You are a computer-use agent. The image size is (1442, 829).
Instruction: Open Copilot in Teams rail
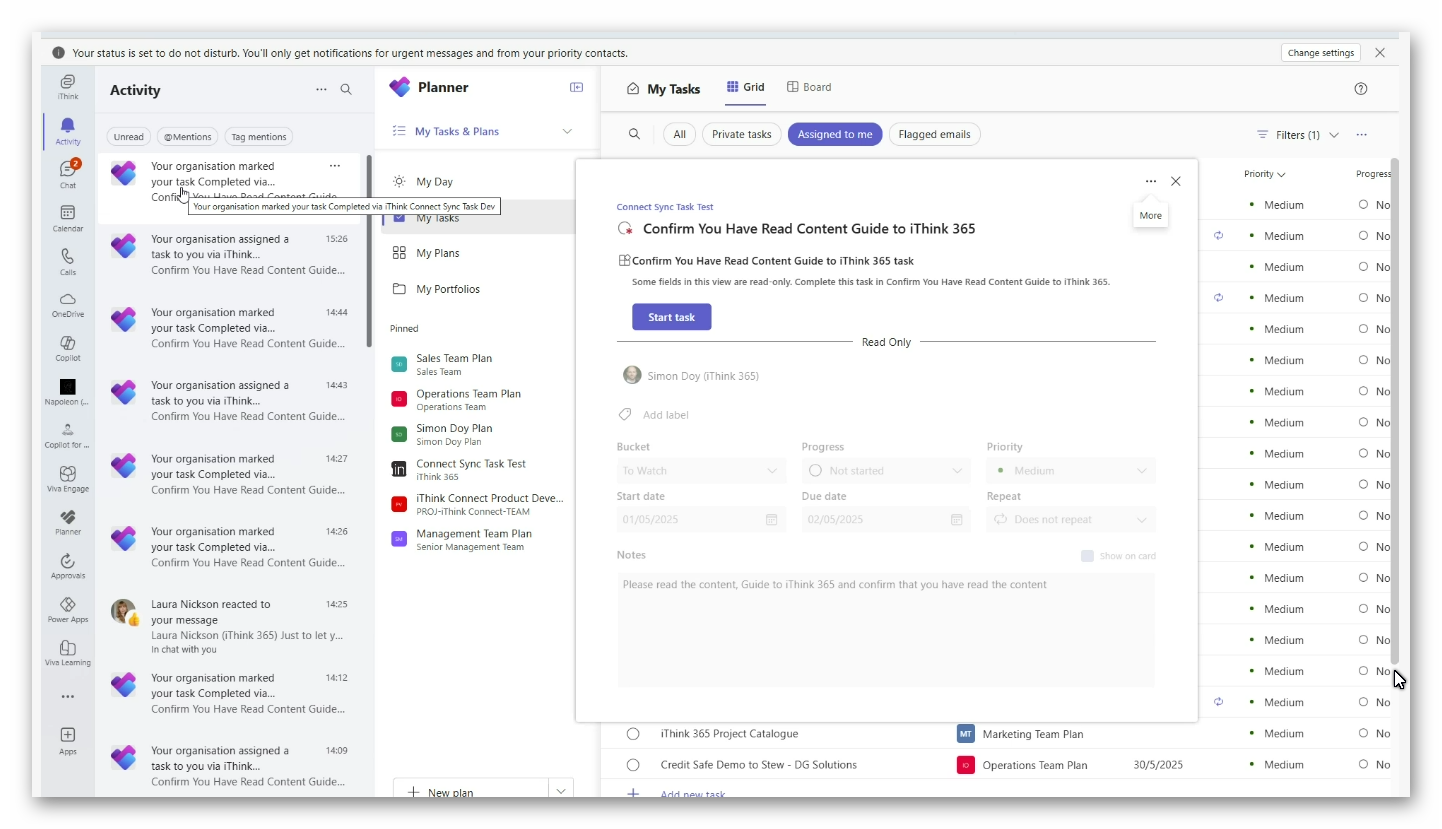click(x=68, y=348)
